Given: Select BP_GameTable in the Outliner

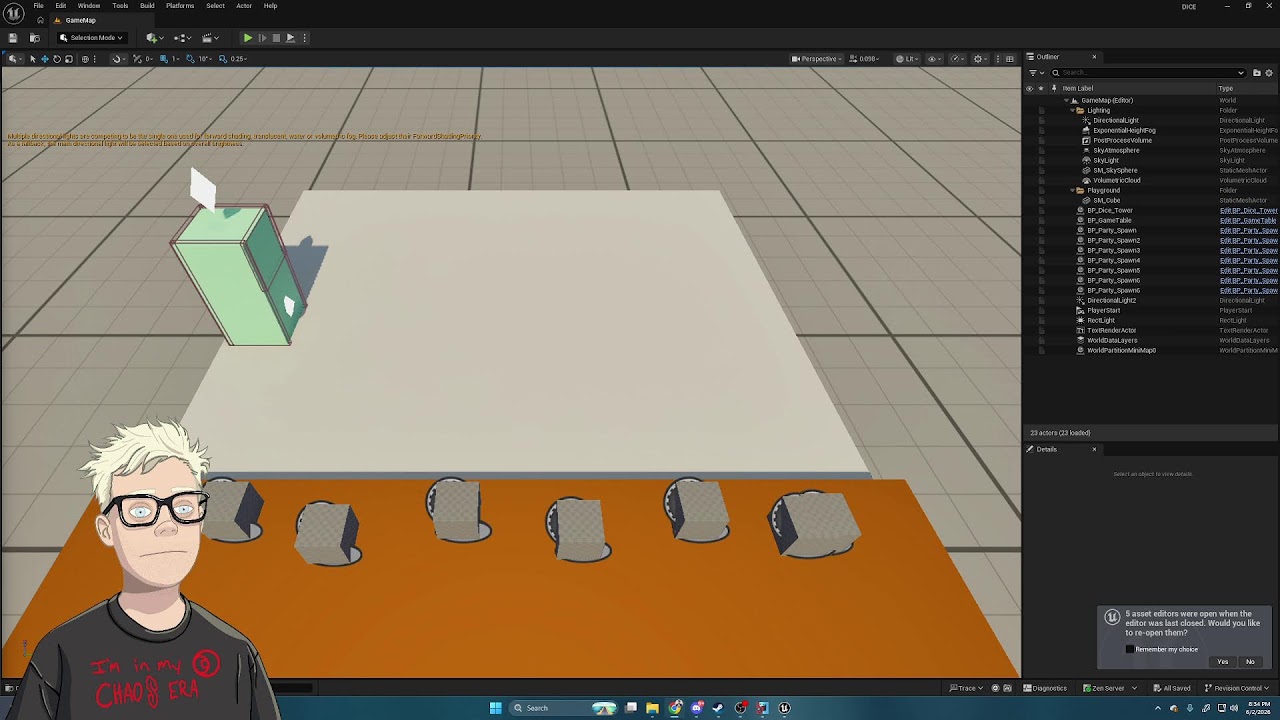Looking at the screenshot, I should click(x=1110, y=220).
